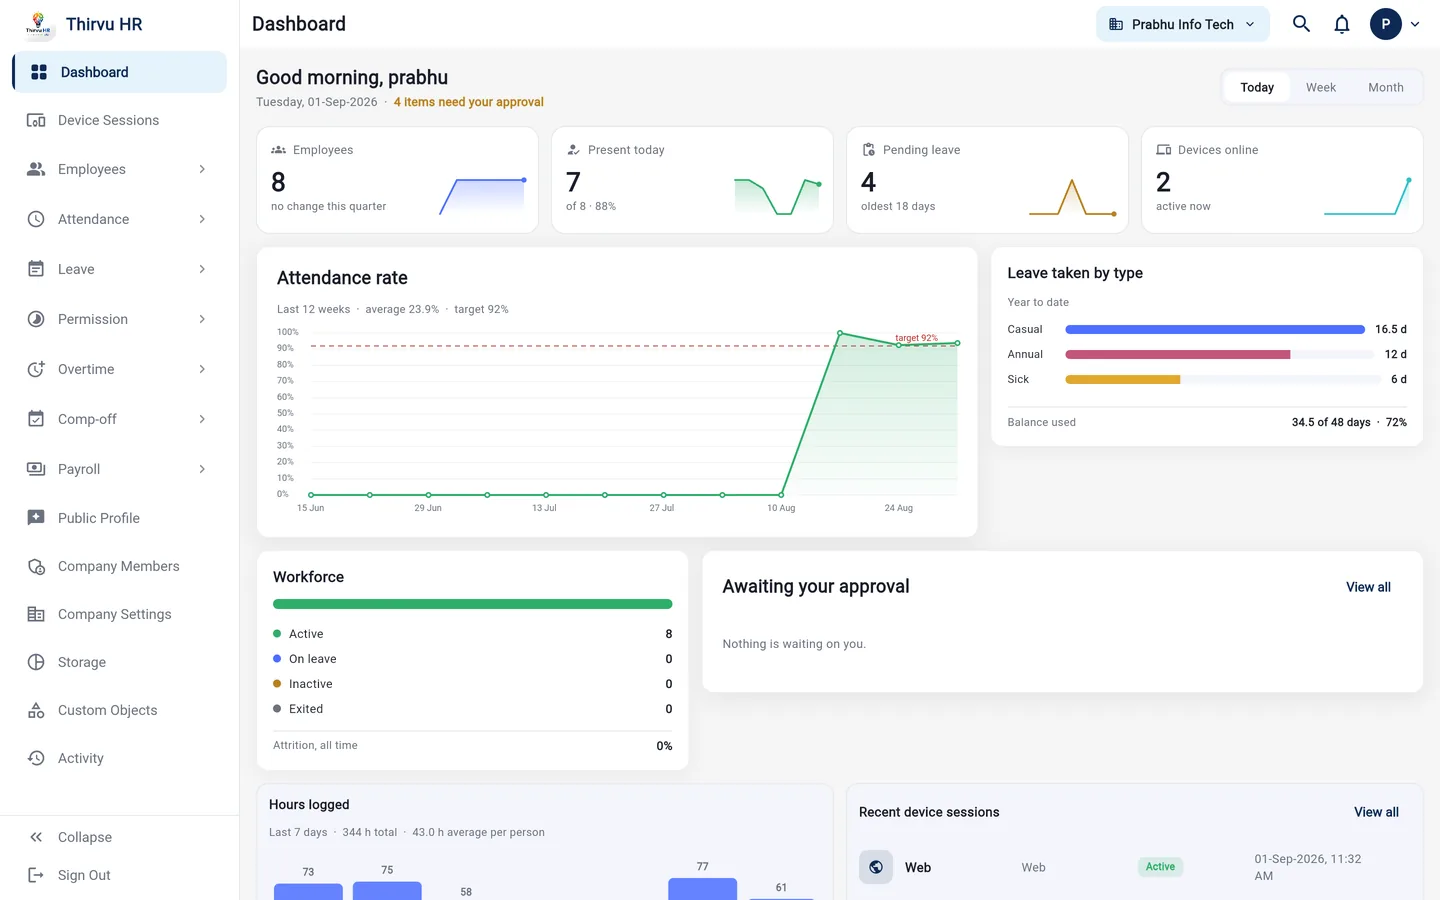
Task: Click the 'Attendance rate' heading
Action: point(342,278)
